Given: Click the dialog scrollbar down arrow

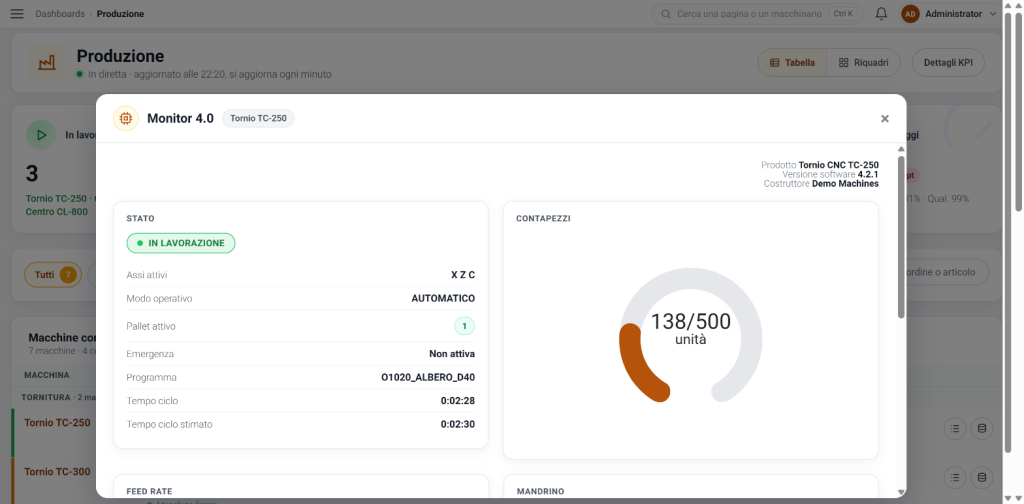Looking at the screenshot, I should pyautogui.click(x=901, y=492).
